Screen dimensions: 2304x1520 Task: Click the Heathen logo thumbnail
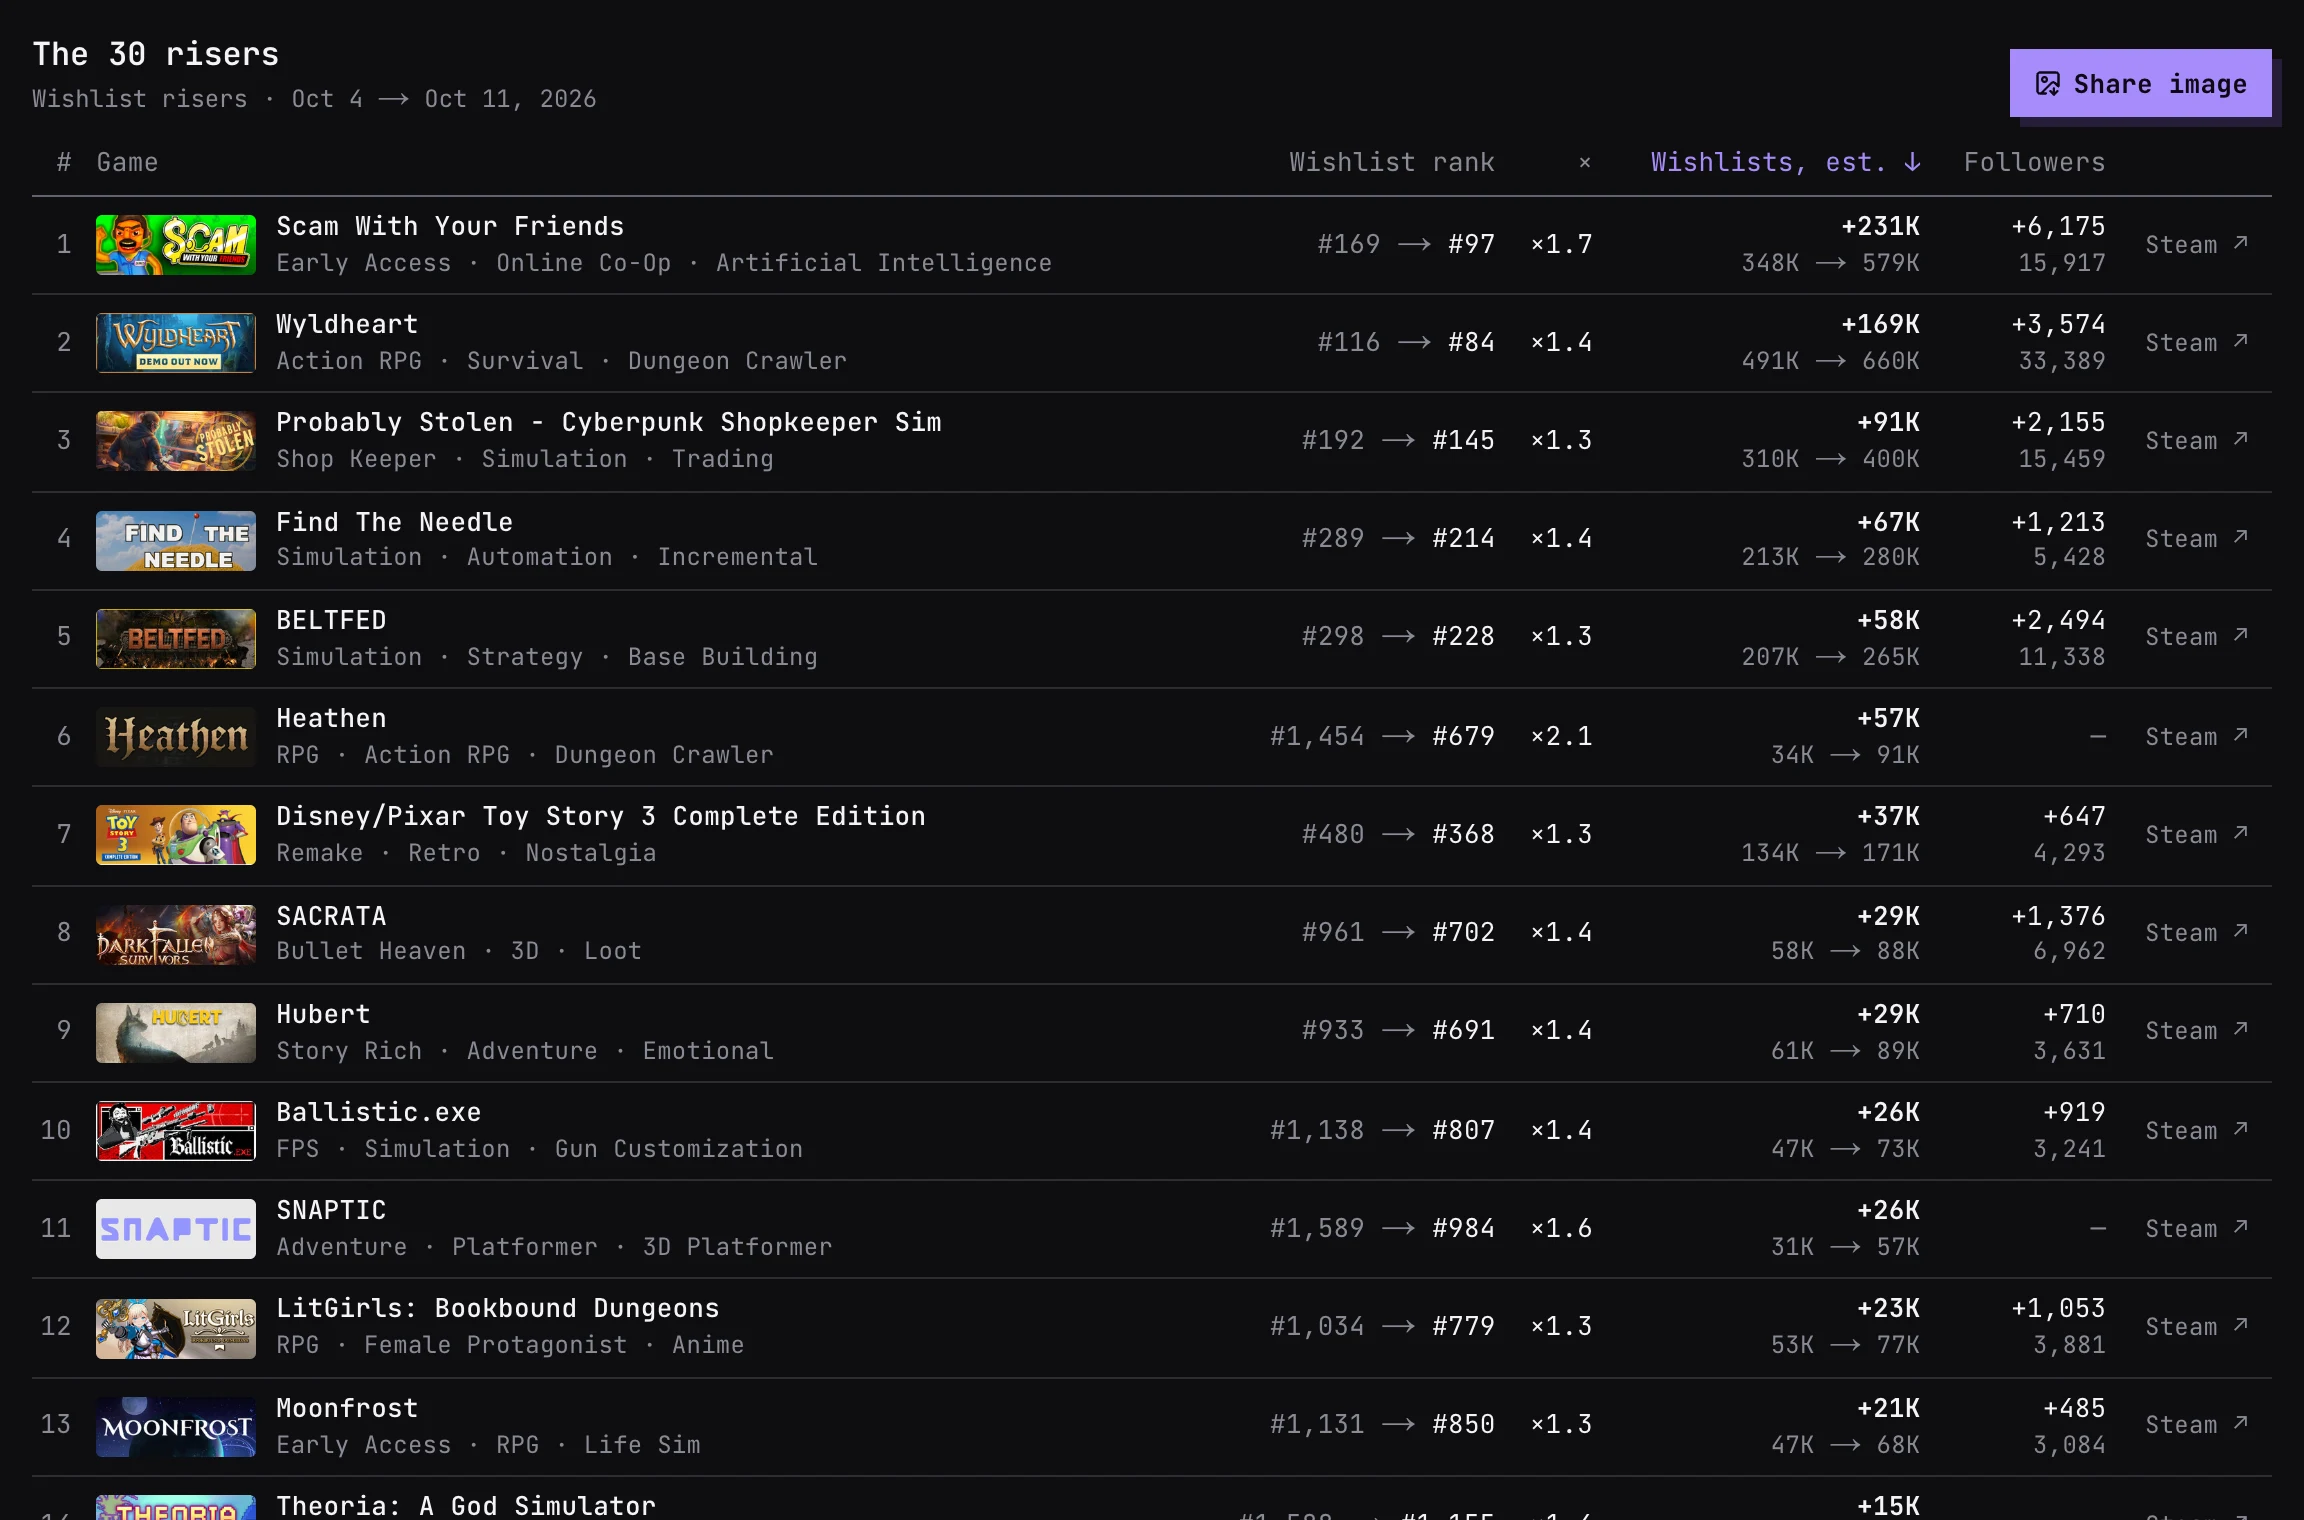176,736
